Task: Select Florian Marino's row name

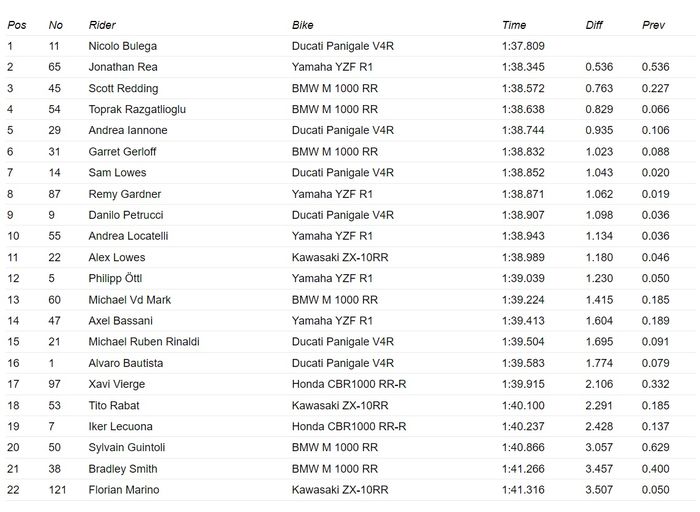Action: pos(123,490)
